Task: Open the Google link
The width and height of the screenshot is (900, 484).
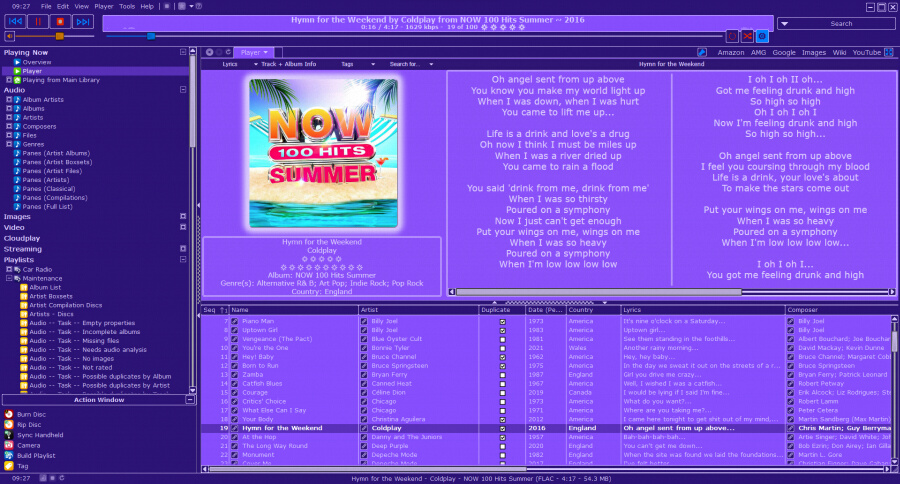Action: (x=783, y=52)
